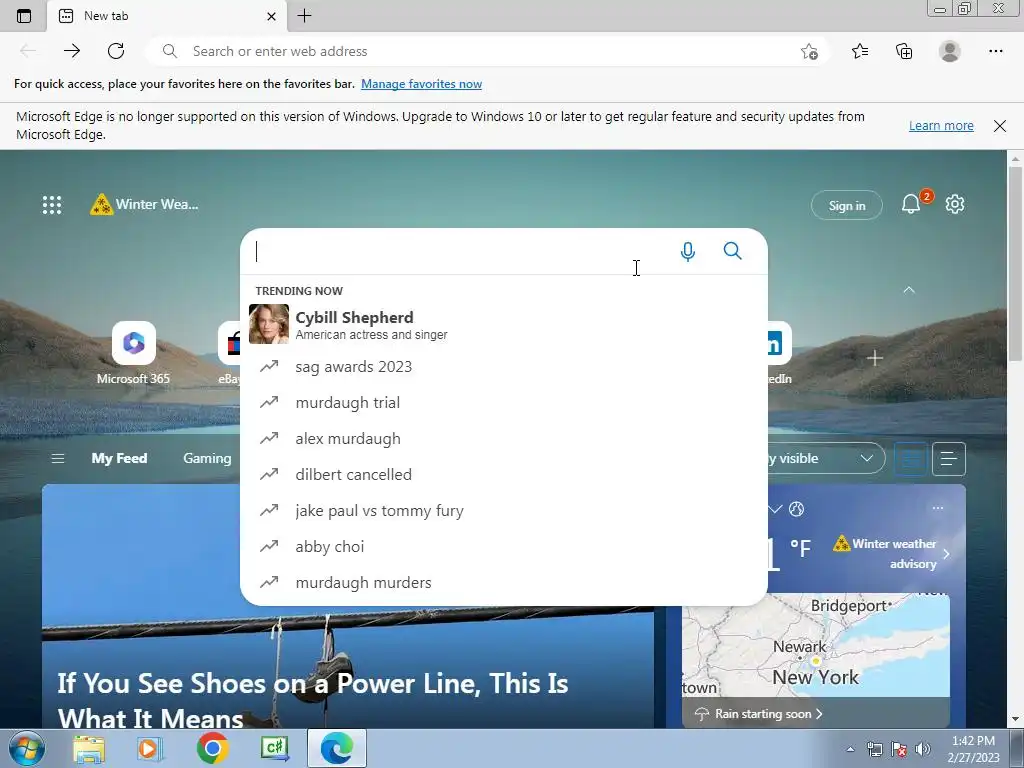The image size is (1024, 768).
Task: Click Manage favorites now link
Action: 421,84
